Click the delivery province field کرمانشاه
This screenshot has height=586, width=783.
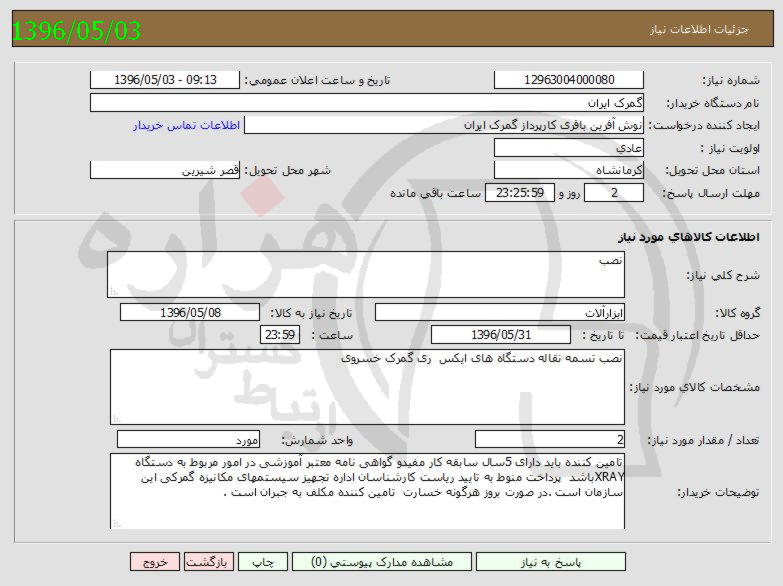click(569, 170)
